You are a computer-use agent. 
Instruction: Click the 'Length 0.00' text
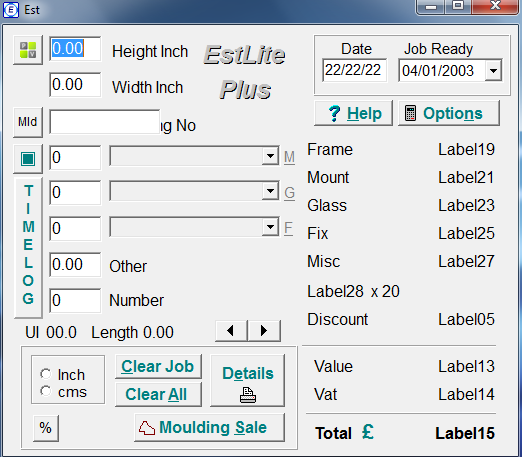click(x=132, y=333)
